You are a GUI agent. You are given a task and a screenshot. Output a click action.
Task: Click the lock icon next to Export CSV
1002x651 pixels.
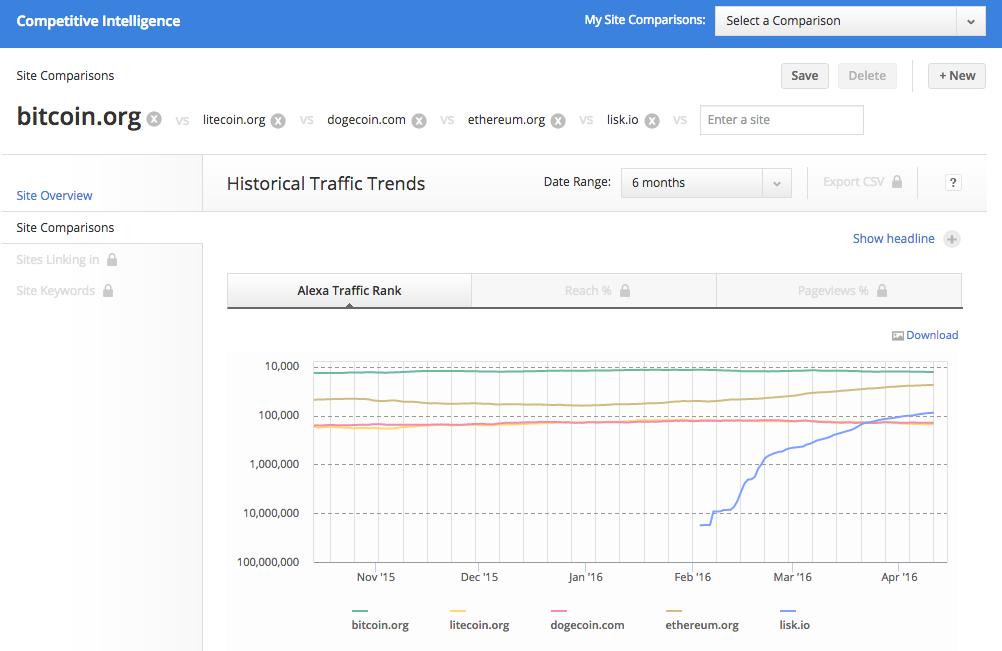(x=897, y=181)
